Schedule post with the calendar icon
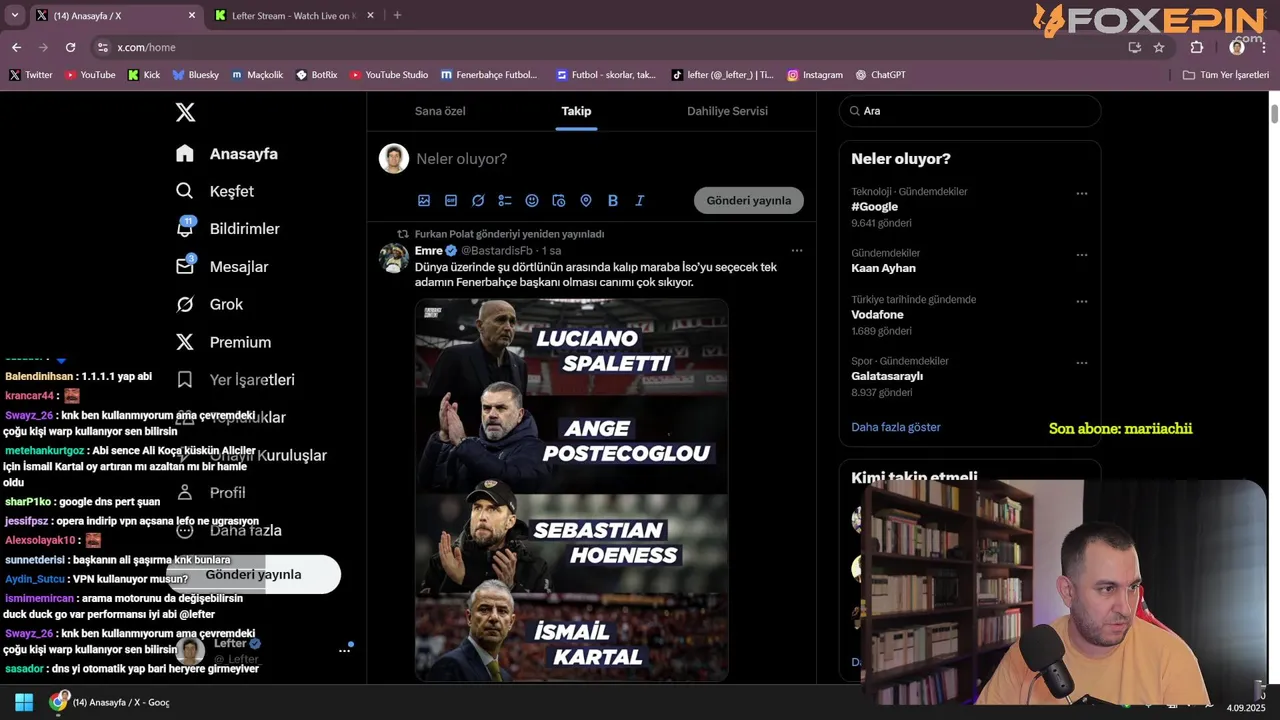Image resolution: width=1280 pixels, height=720 pixels. point(559,201)
